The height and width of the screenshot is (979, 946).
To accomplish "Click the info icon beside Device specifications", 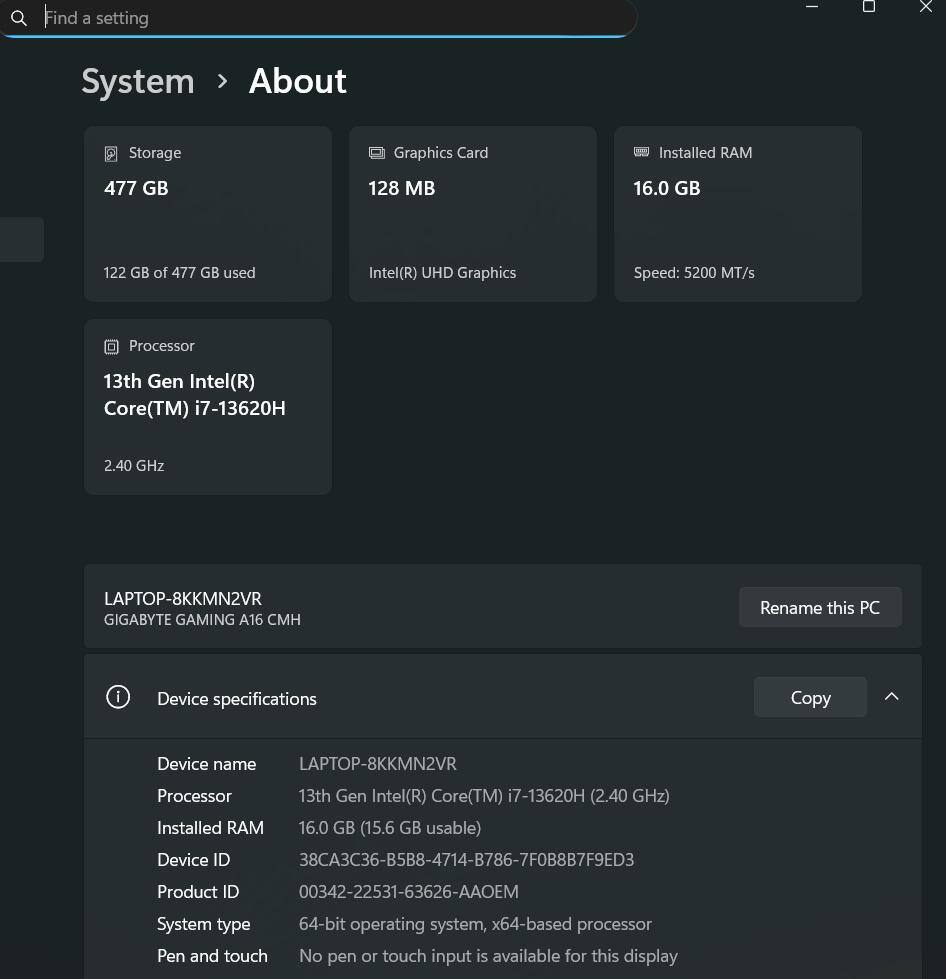I will pyautogui.click(x=118, y=697).
